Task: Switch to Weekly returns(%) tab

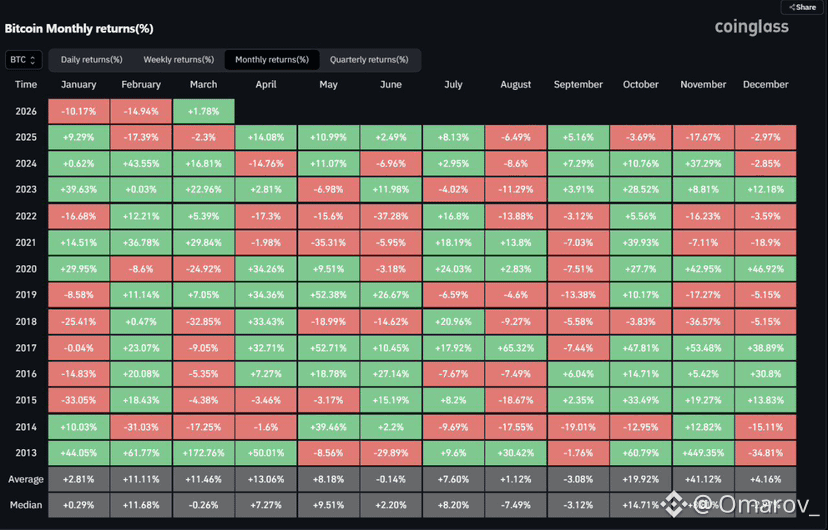Action: click(179, 60)
